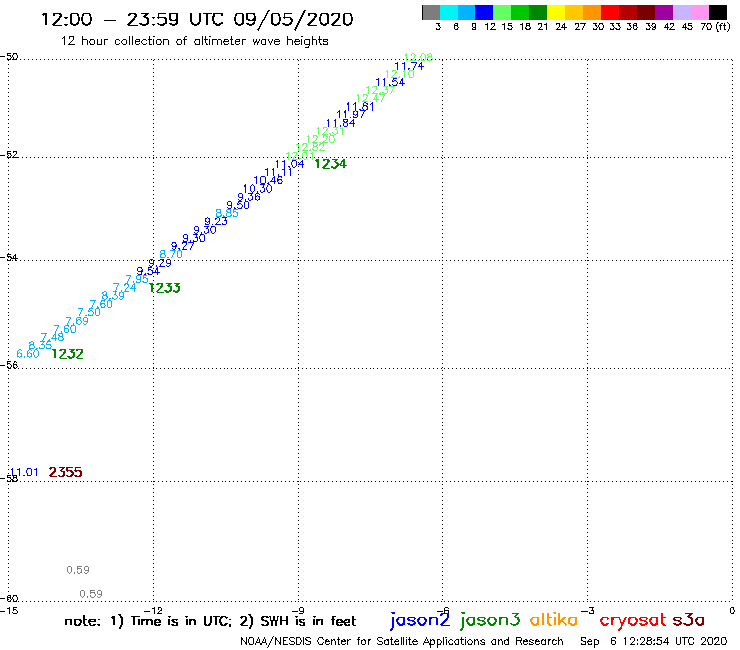
Task: Click the -15 longitude axis label
Action: click(9, 610)
